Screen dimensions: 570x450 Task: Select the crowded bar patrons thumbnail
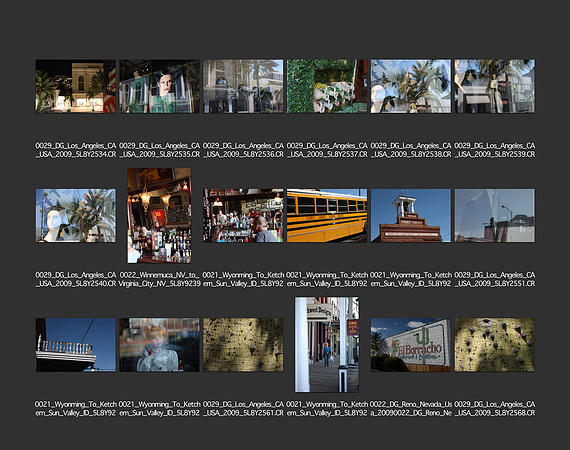click(x=243, y=216)
